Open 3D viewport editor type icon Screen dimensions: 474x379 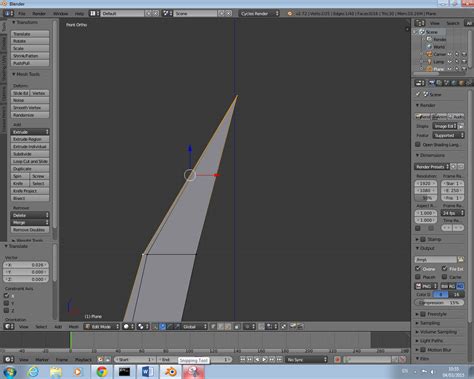click(9, 326)
